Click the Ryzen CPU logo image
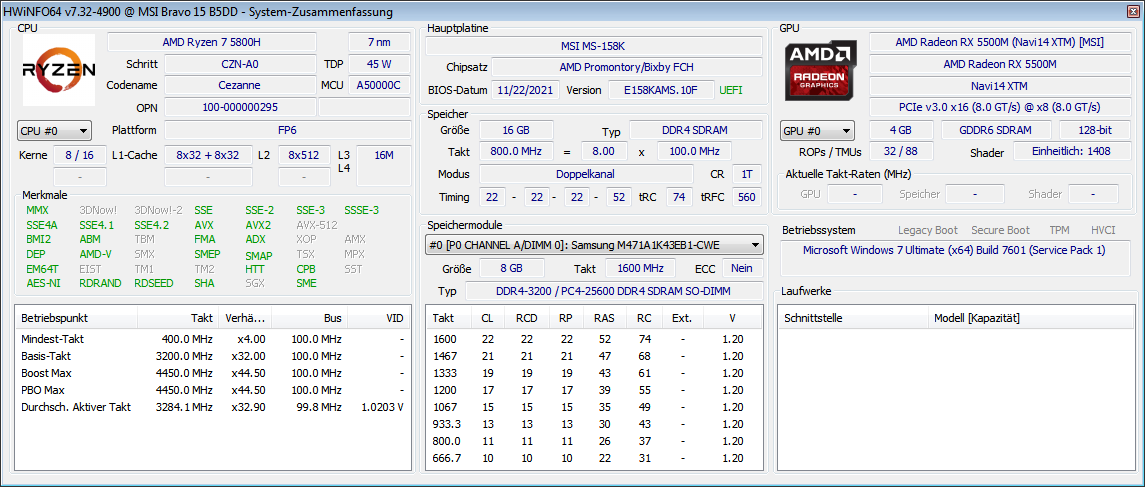The image size is (1145, 487). point(58,70)
